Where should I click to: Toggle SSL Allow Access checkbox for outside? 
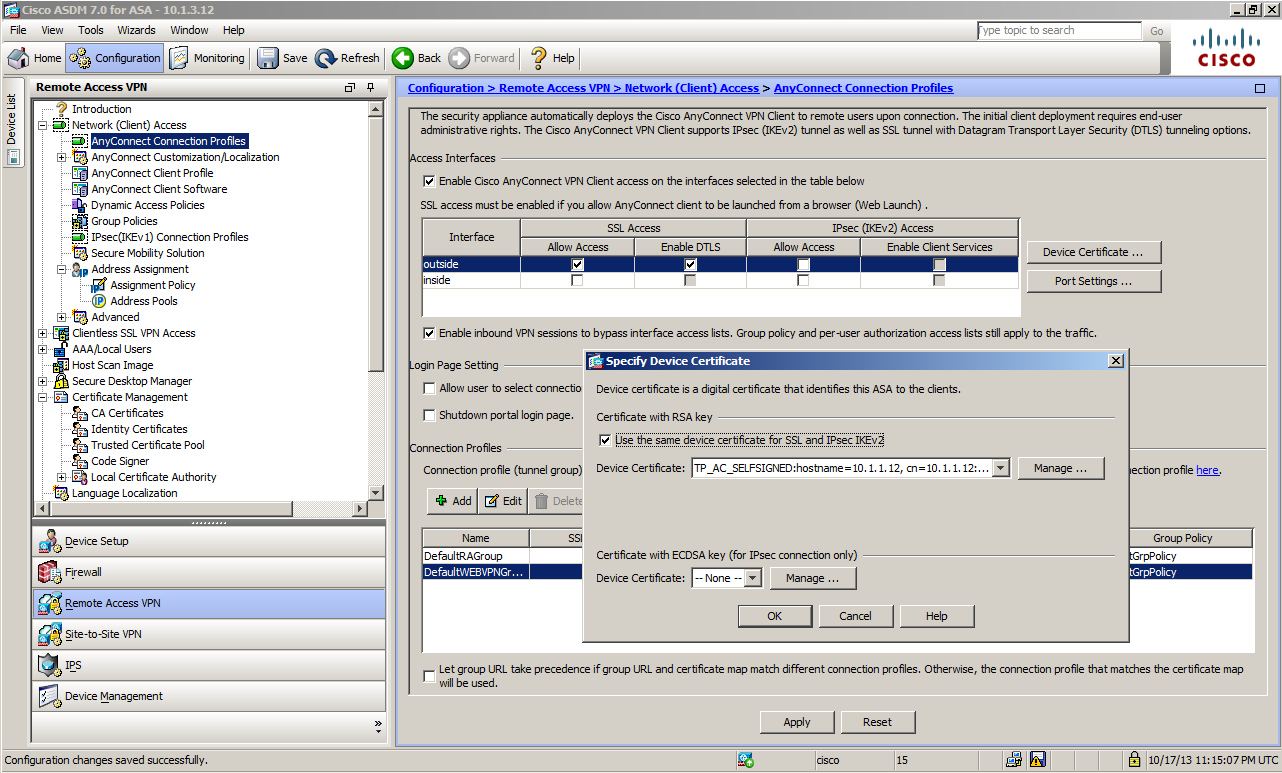577,264
